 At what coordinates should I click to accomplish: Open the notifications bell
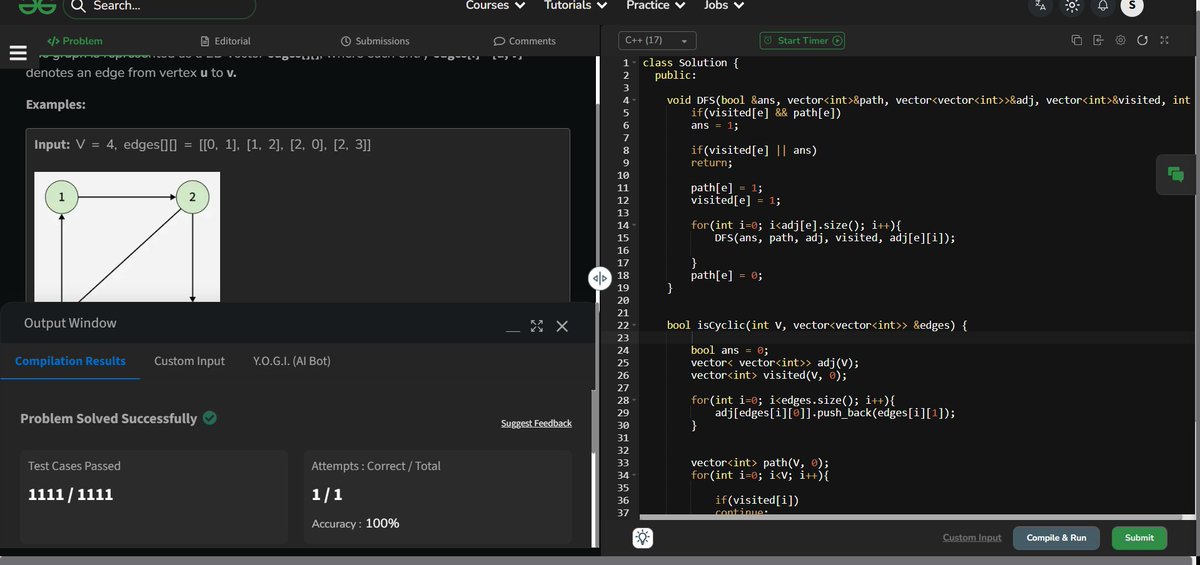(1103, 6)
